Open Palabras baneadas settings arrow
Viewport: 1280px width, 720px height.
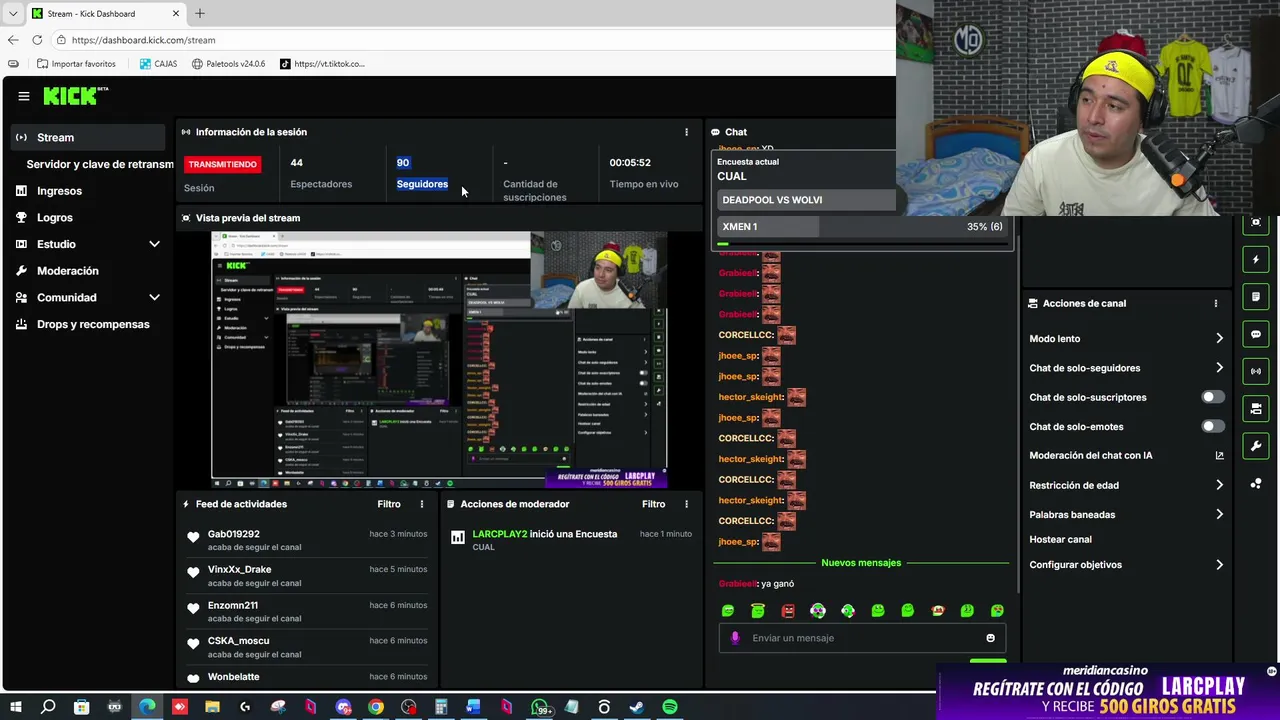coord(1219,514)
